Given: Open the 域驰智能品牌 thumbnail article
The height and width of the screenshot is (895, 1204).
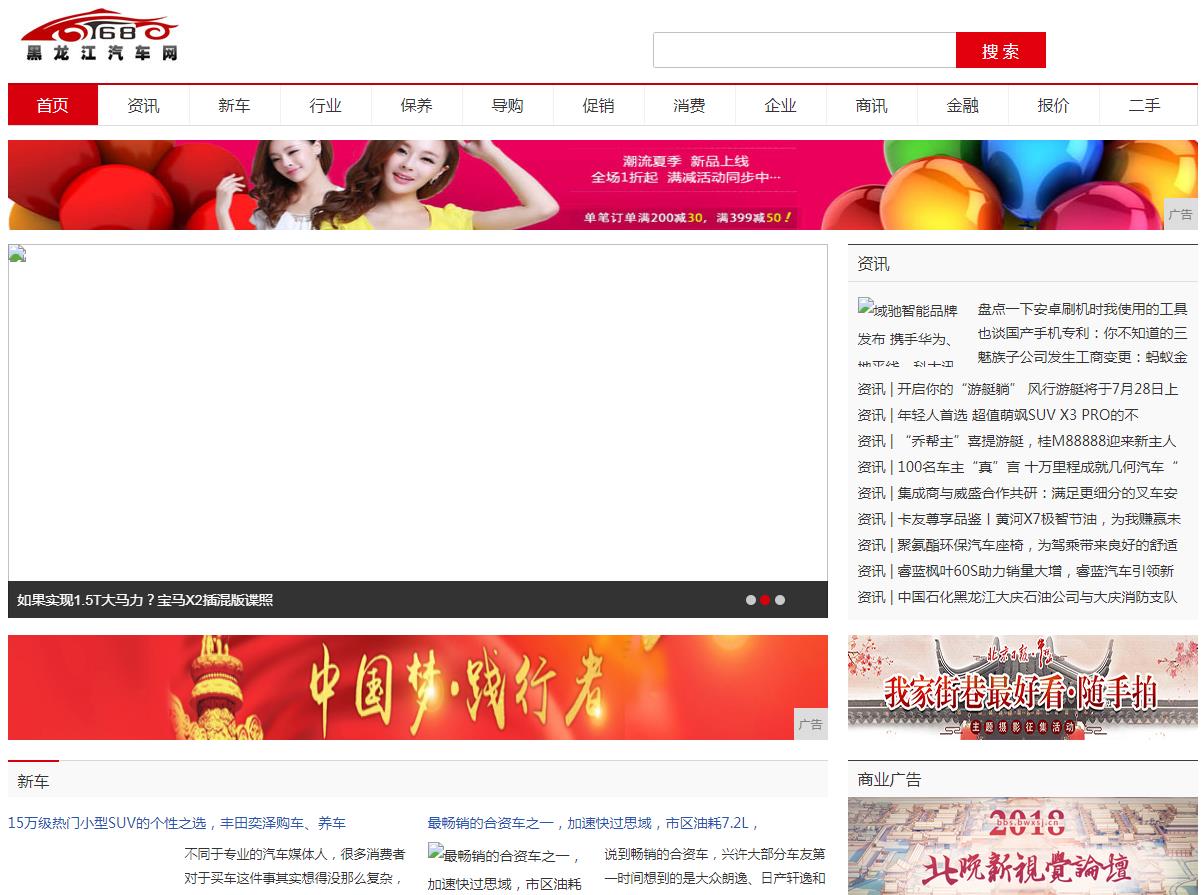Looking at the screenshot, I should [908, 331].
